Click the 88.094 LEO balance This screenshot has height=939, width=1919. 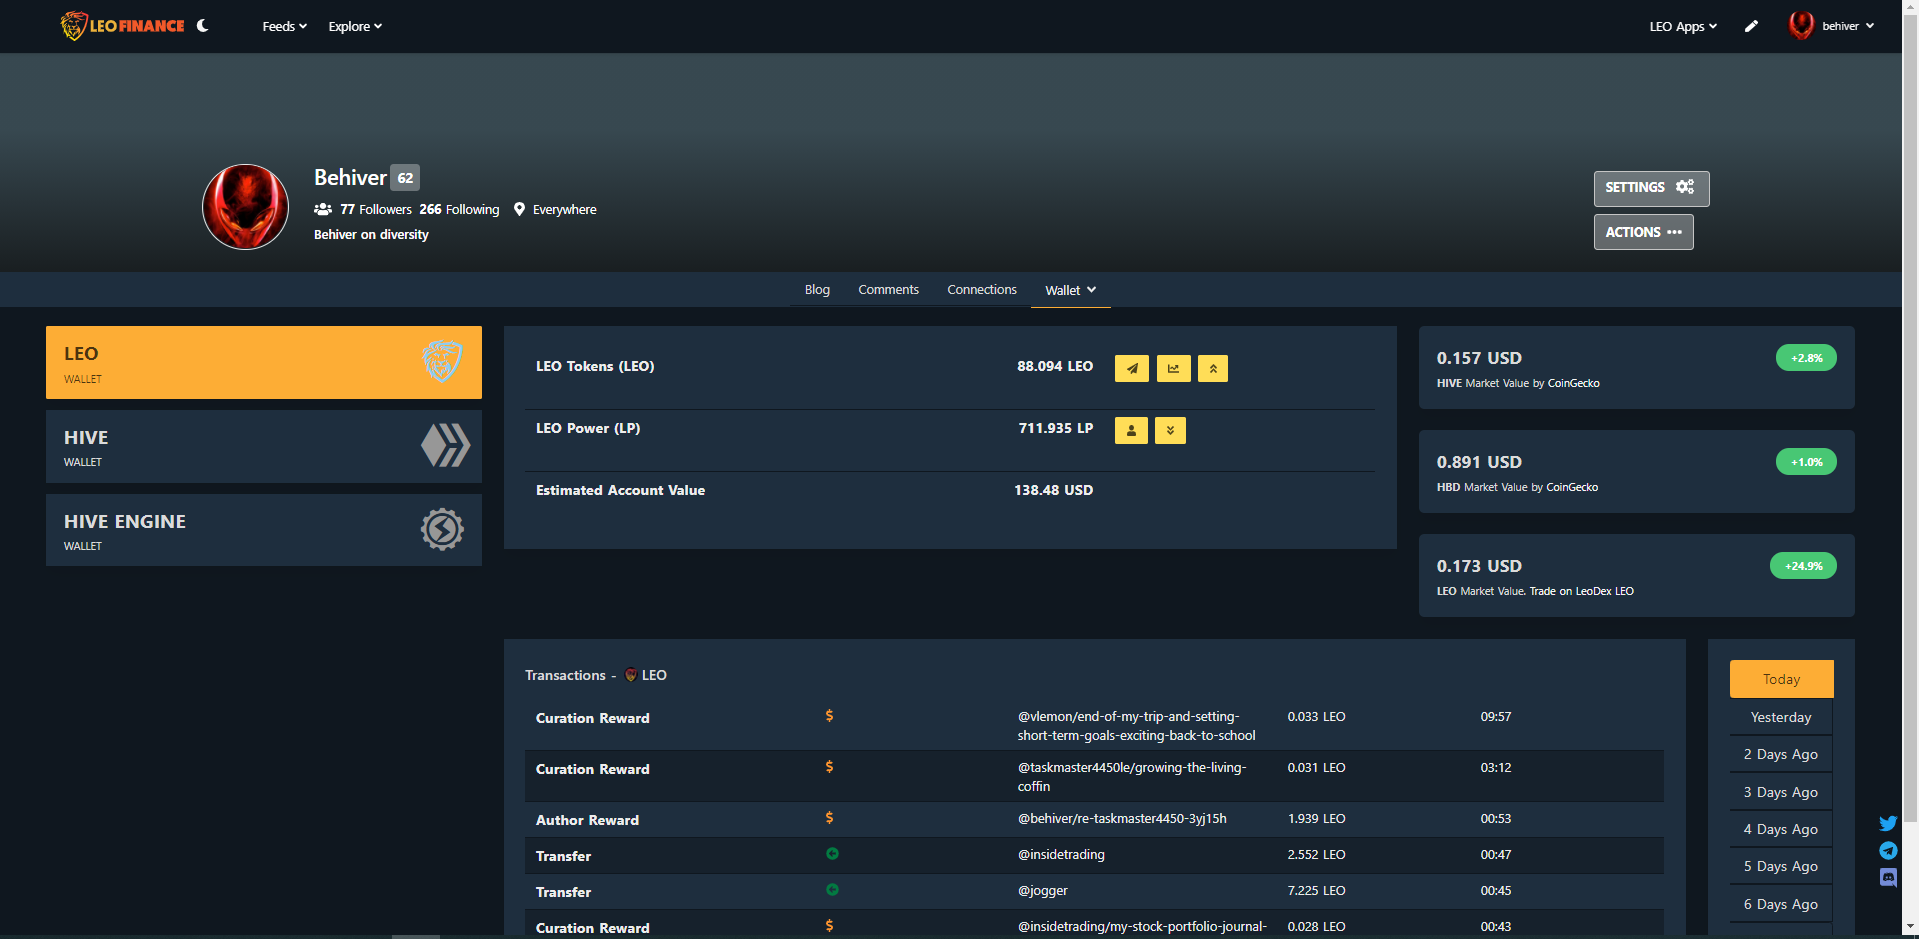[x=1055, y=367]
